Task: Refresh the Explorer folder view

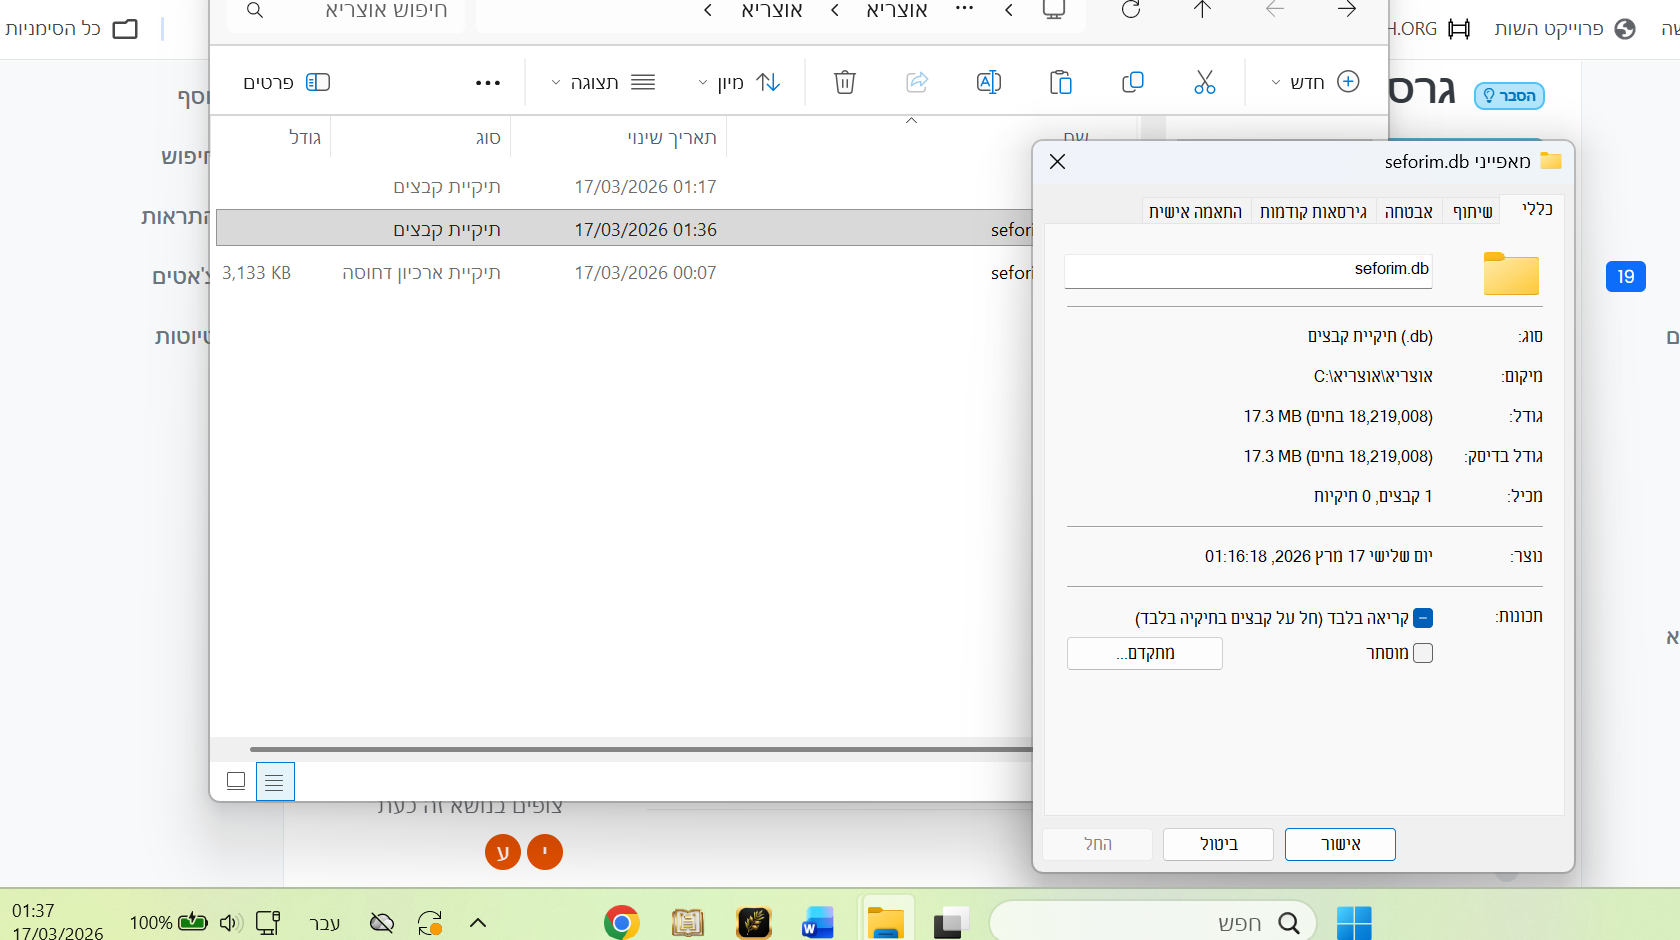Action: pyautogui.click(x=1131, y=10)
